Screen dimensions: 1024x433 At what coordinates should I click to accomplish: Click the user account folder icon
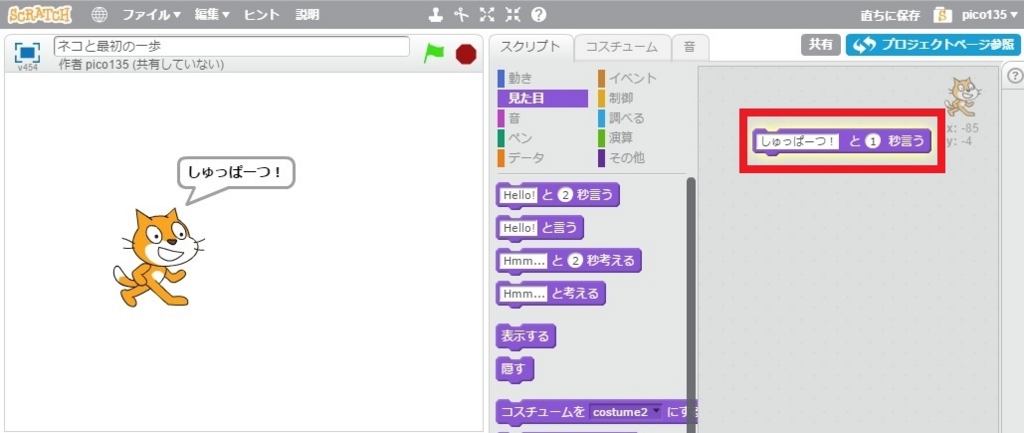(x=943, y=14)
